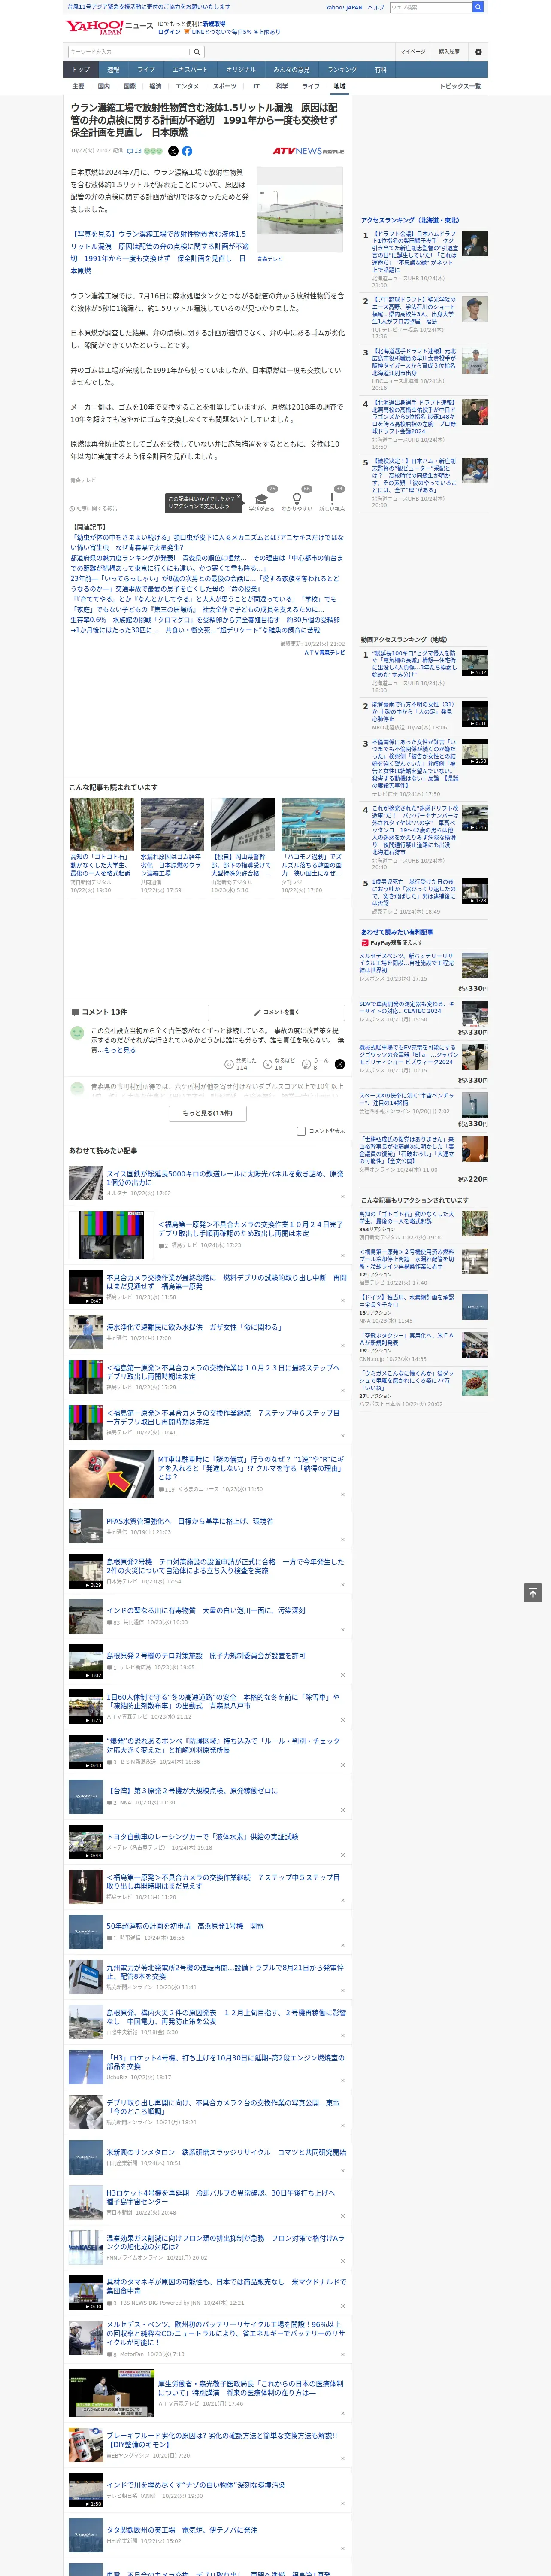Image resolution: width=551 pixels, height=2576 pixels.
Task: Click コメントを書く button
Action: point(276,1012)
